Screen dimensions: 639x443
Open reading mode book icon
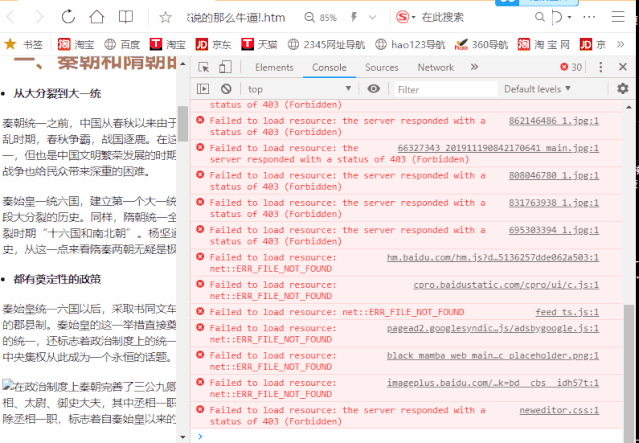126,17
